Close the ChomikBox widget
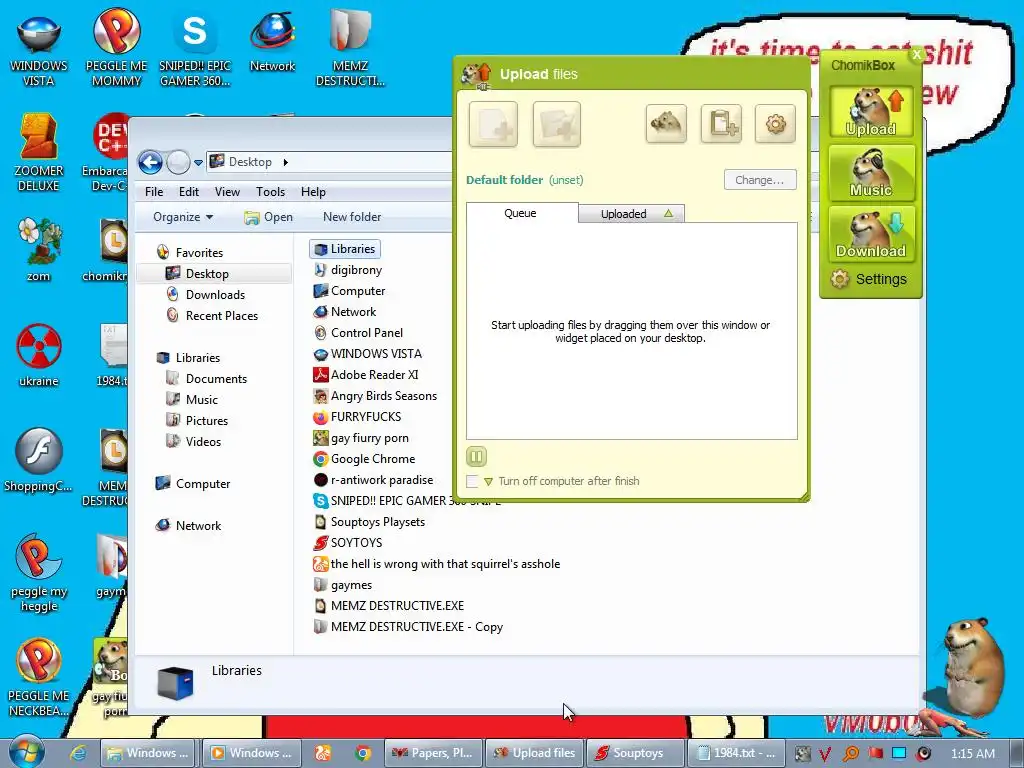 916,56
